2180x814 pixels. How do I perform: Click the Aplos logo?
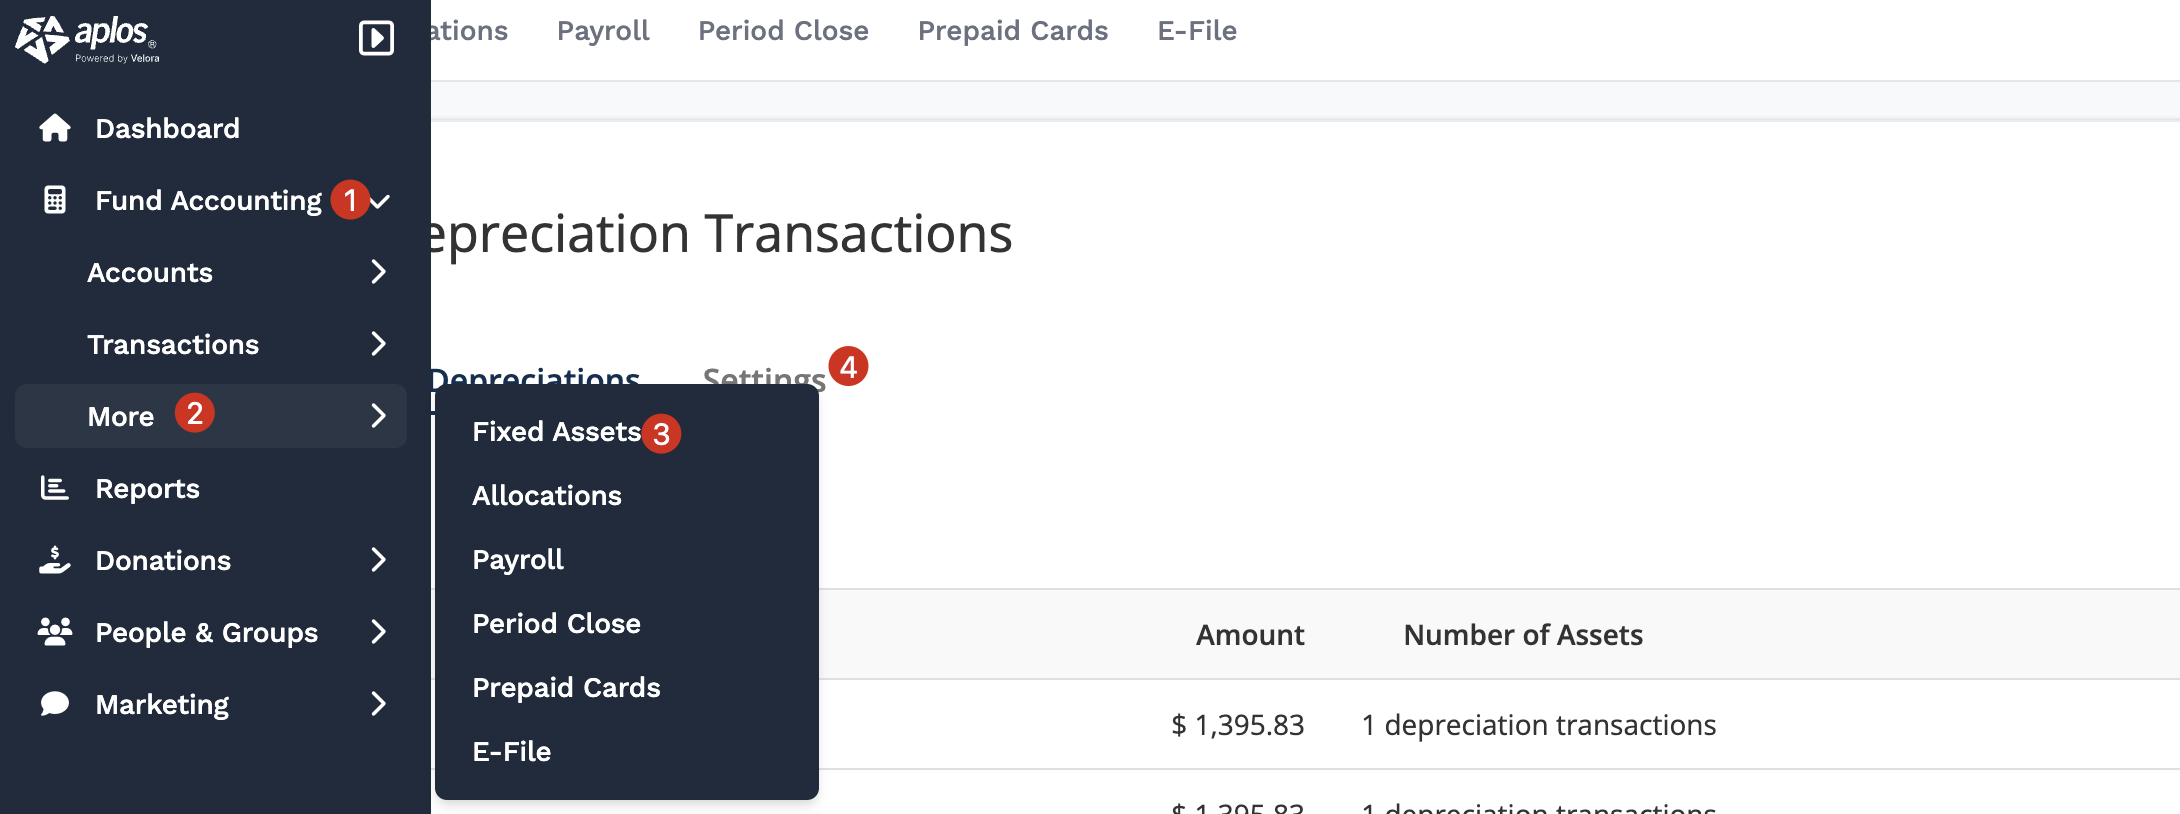(87, 39)
